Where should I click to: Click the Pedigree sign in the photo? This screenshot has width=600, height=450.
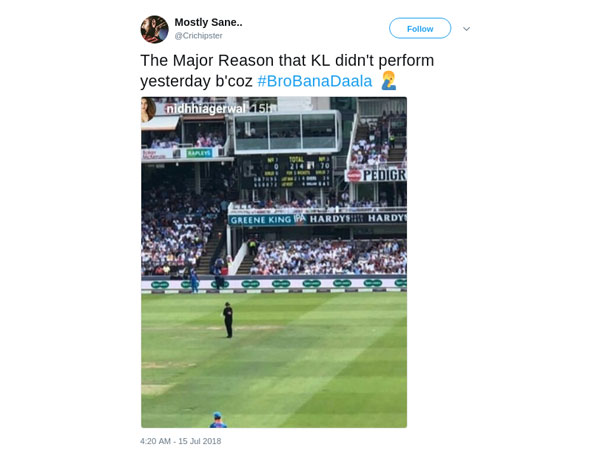[x=380, y=175]
